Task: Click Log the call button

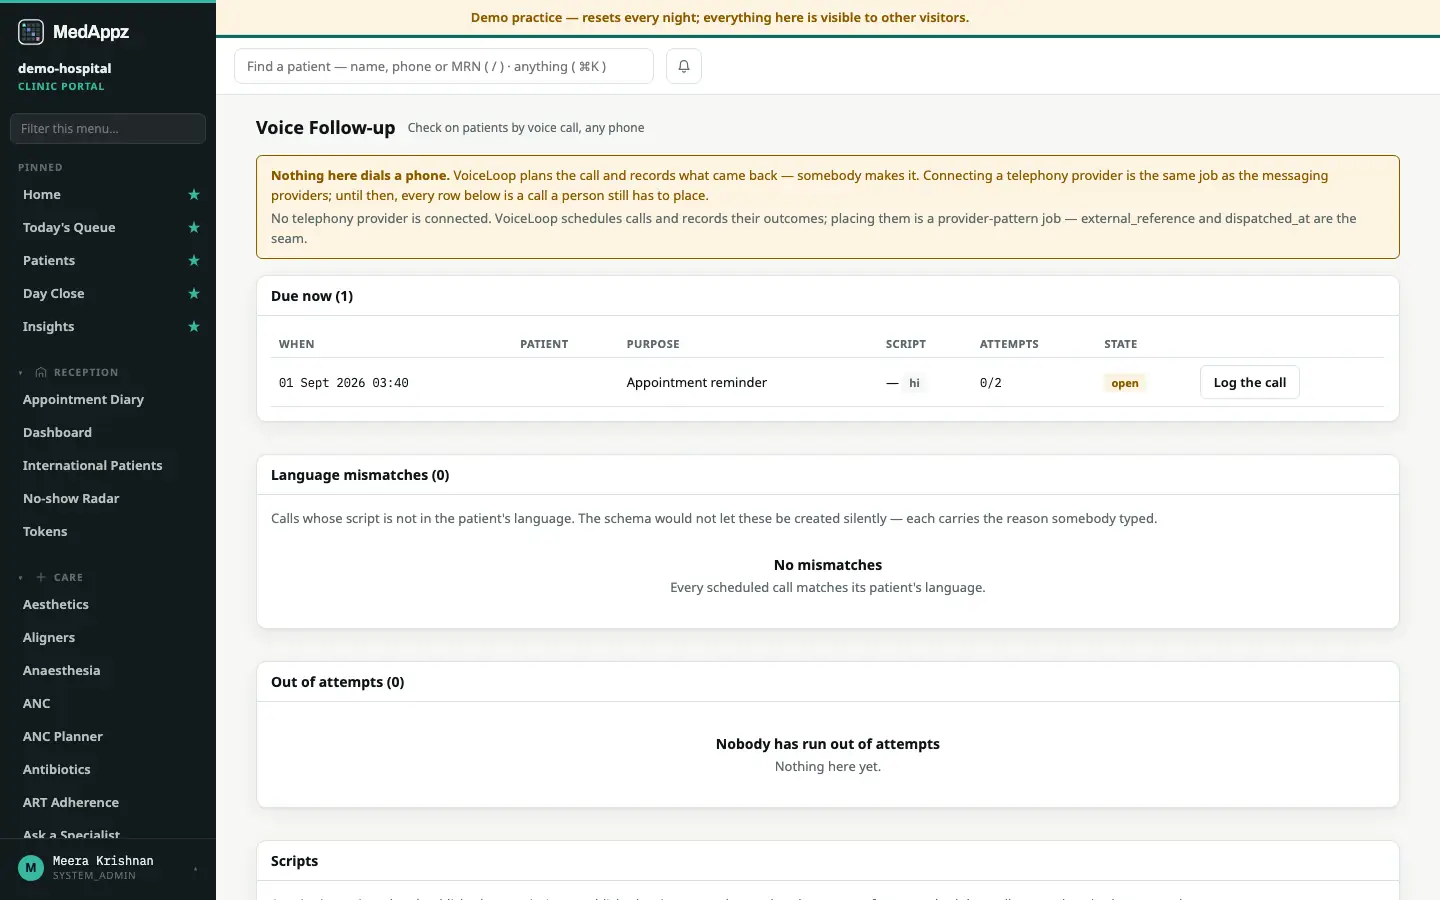Action: click(1250, 382)
